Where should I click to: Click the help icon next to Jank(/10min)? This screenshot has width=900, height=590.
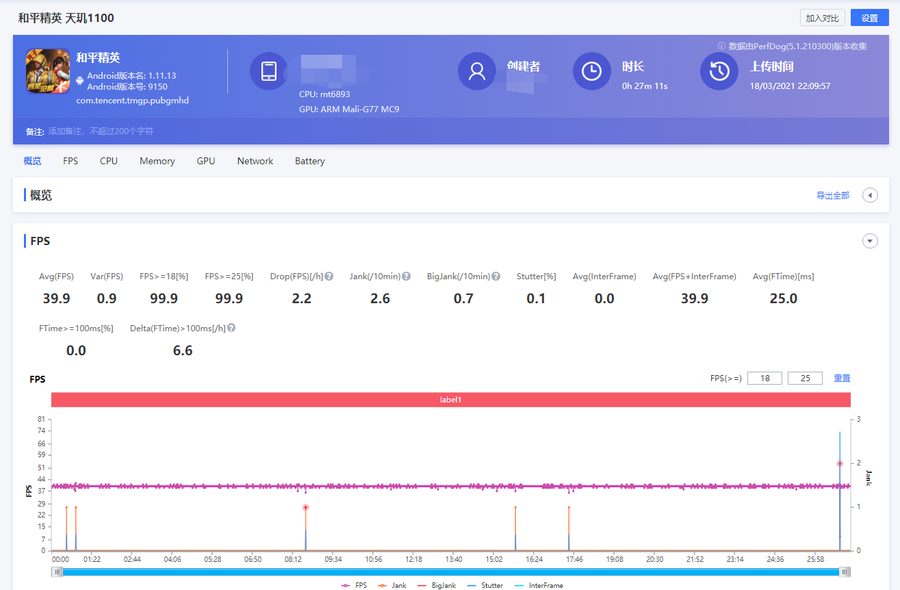[406, 276]
